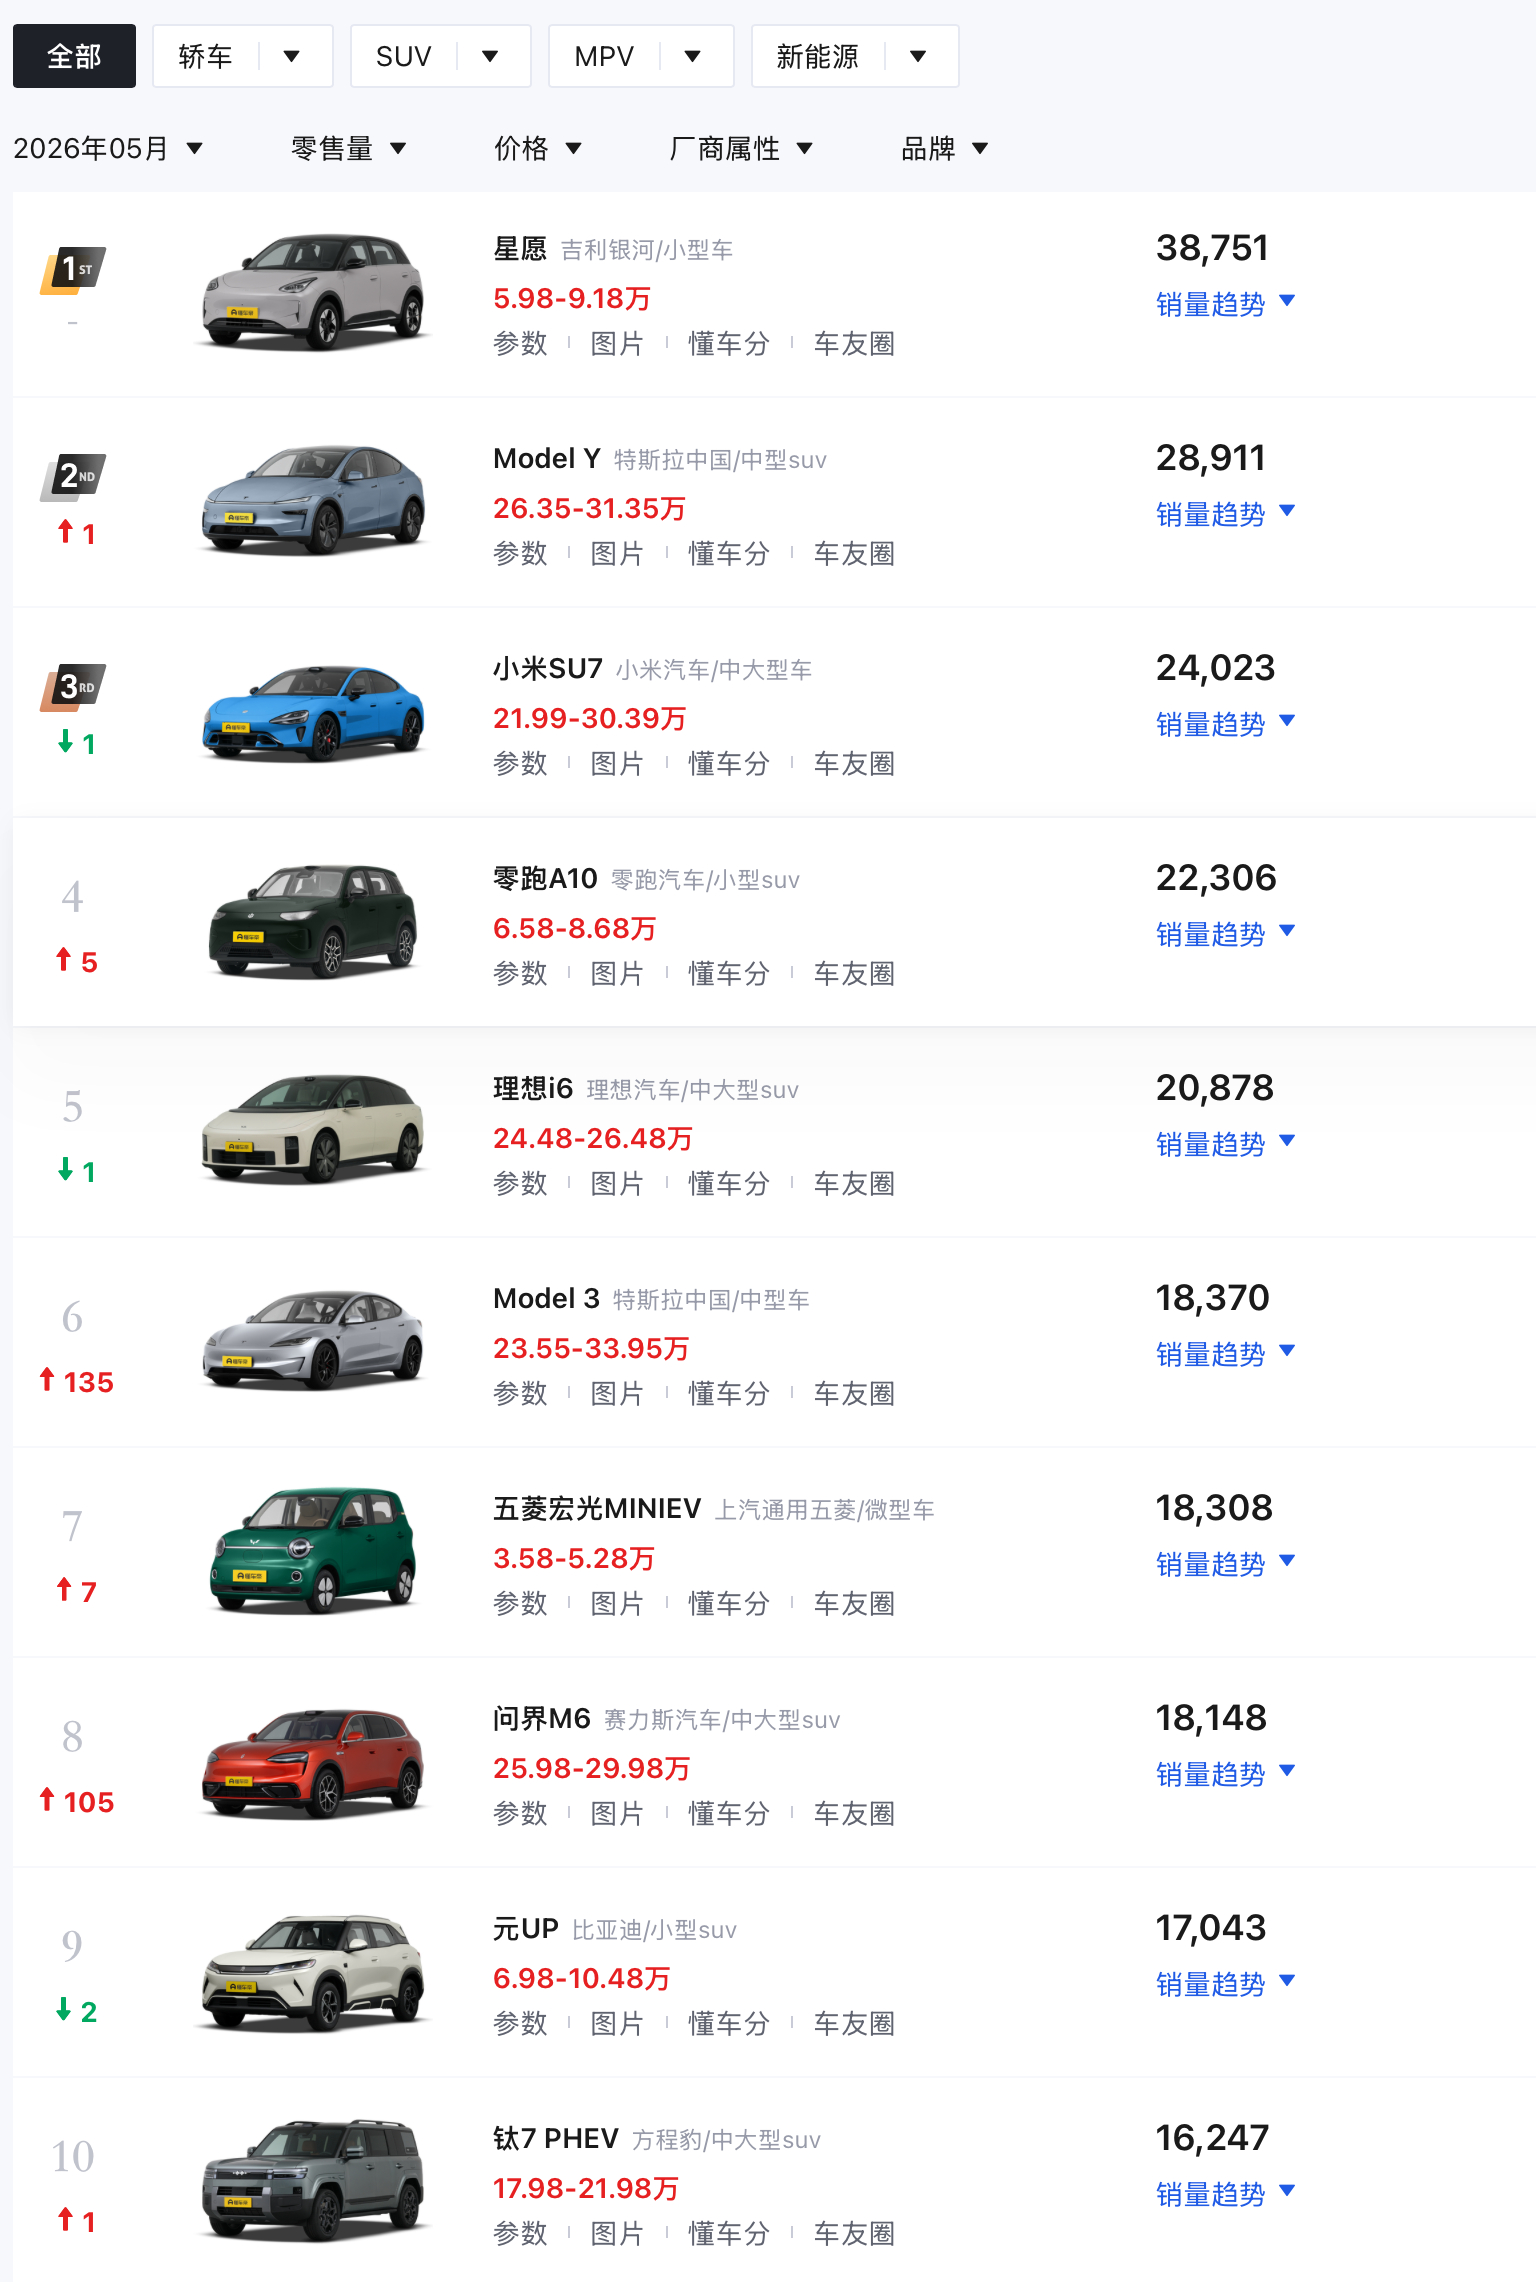Viewport: 1536px width, 2282px height.
Task: Expand 销量趋势 for Model Y
Action: pos(1225,514)
